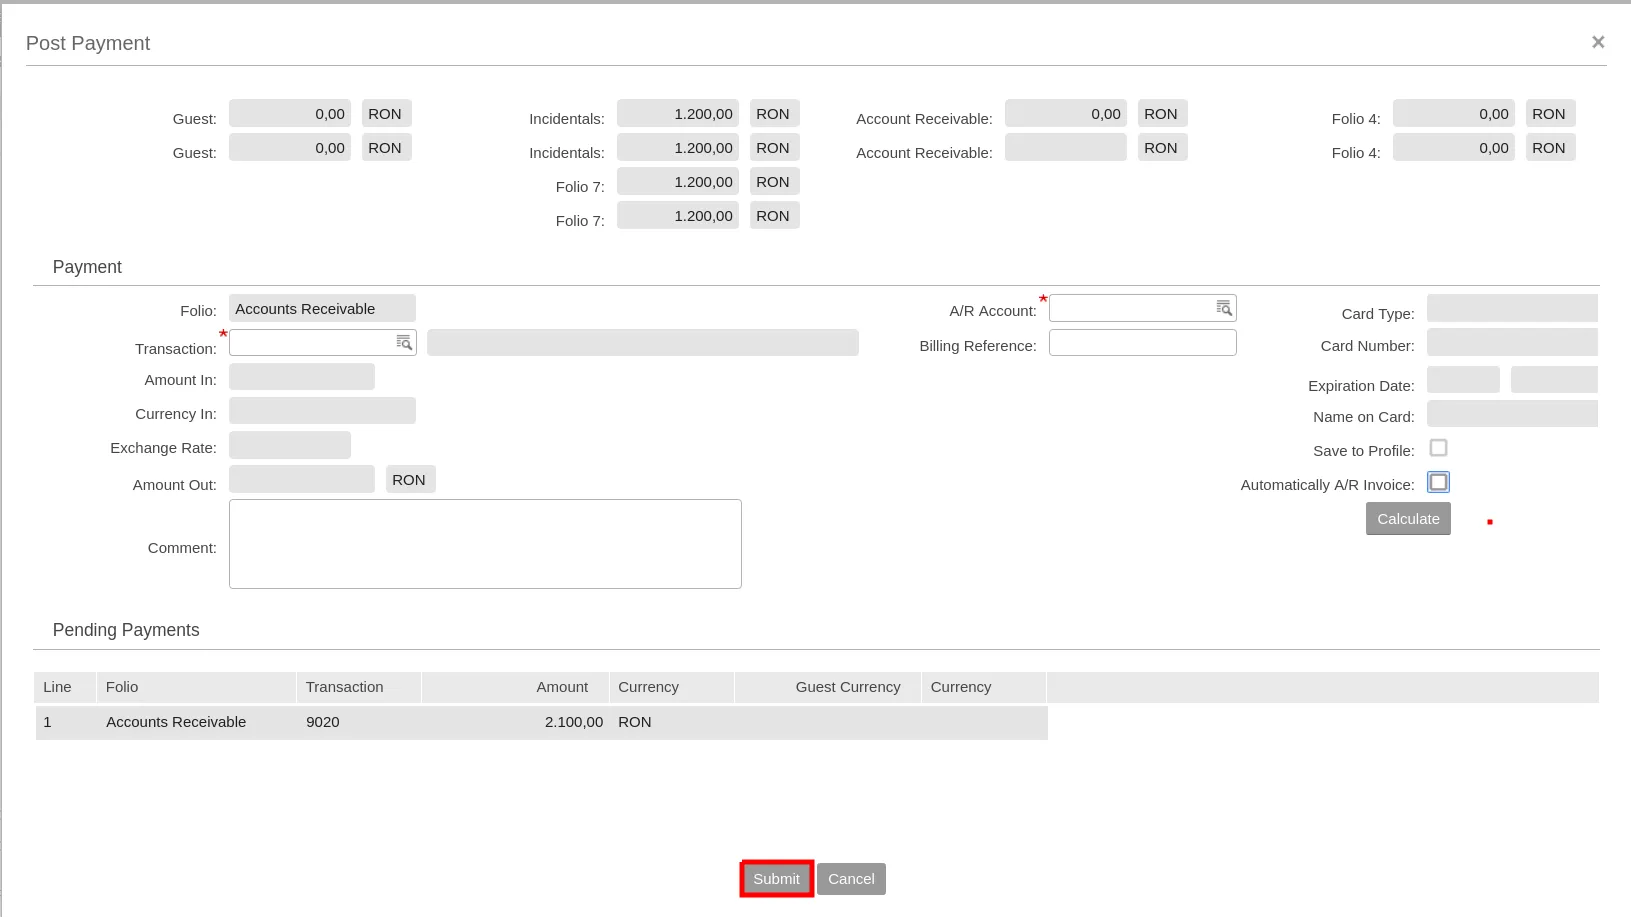The image size is (1631, 917).
Task: Click the Card Number field
Action: (1512, 343)
